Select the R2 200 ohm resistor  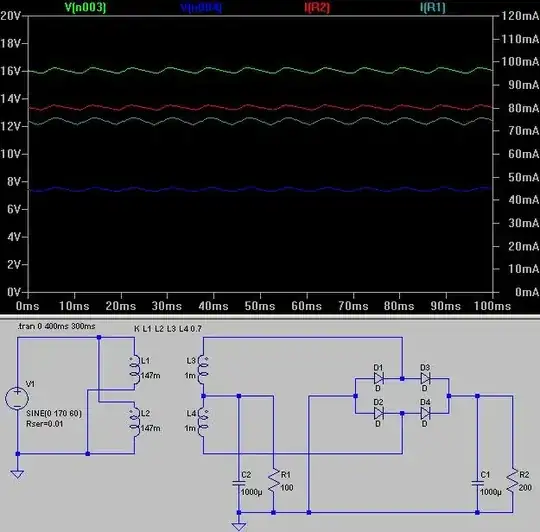pos(512,481)
